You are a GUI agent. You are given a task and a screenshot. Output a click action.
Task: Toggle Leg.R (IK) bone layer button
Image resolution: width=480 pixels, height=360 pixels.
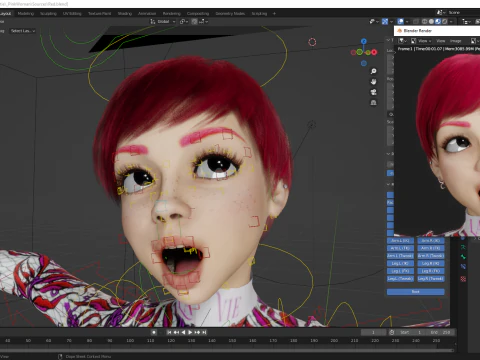coord(431,263)
